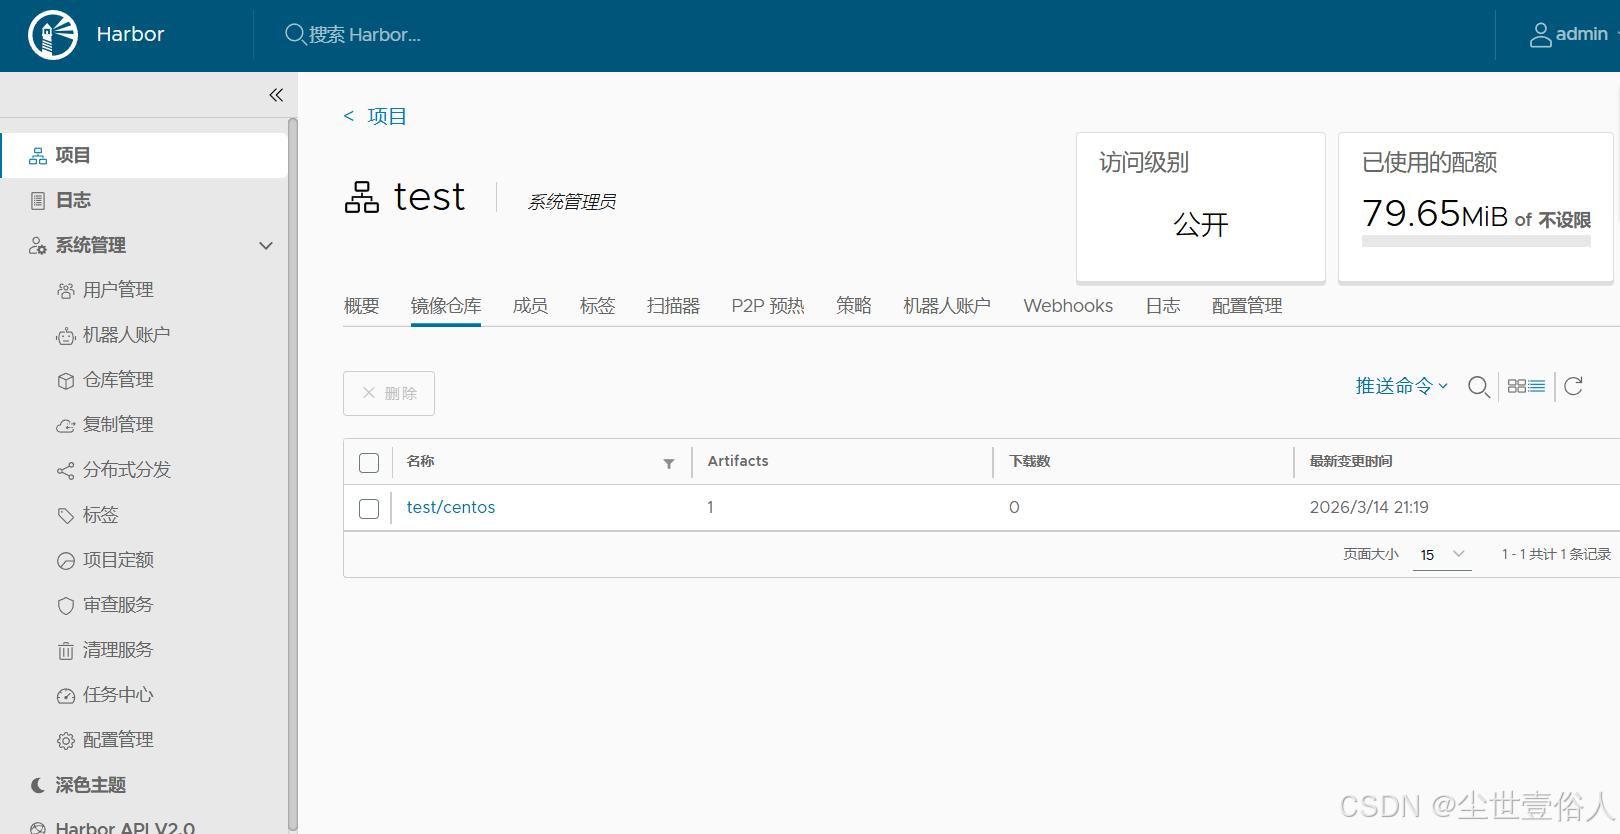Sort by the 下载数 column header
1620x834 pixels.
point(1030,461)
